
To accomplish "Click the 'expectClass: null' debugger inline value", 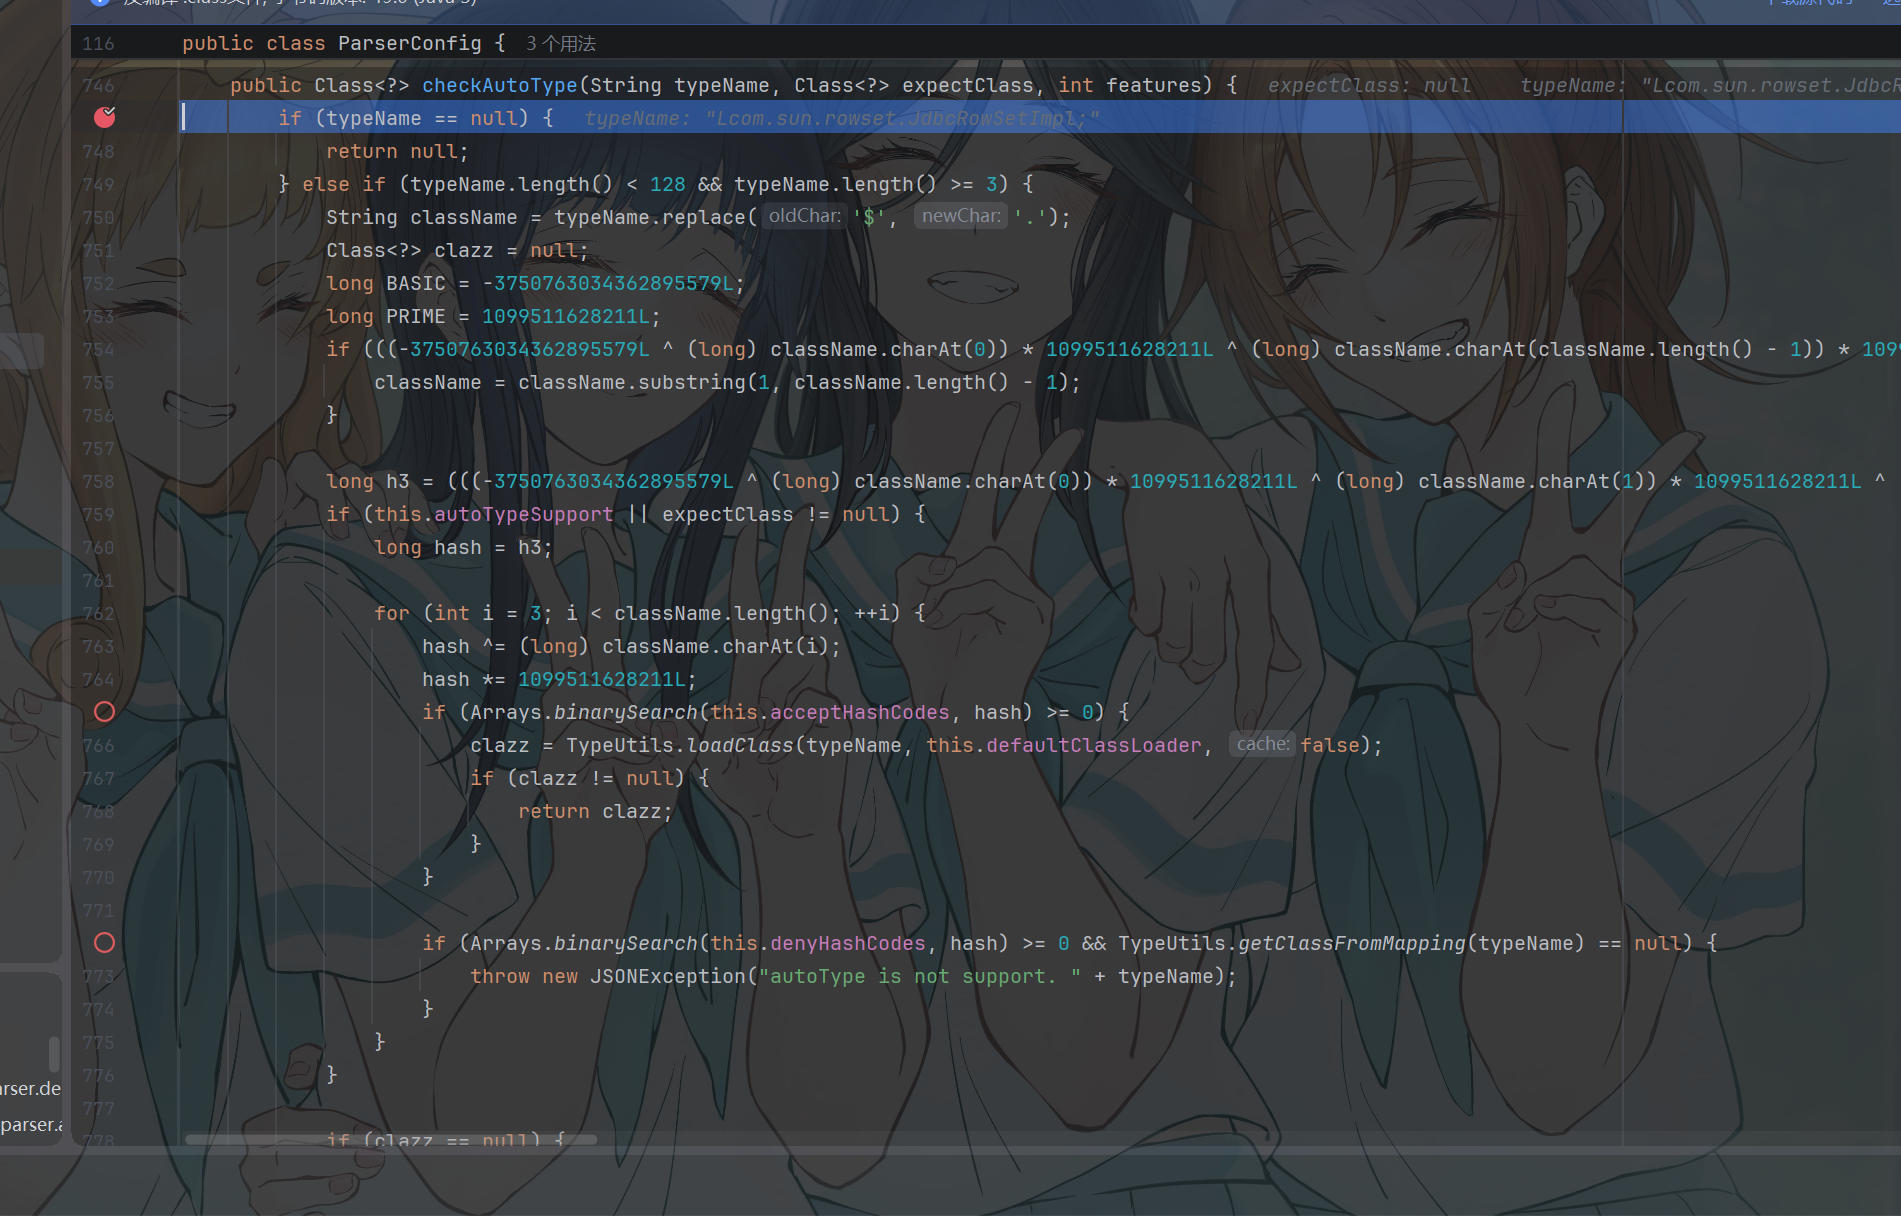I will (x=1369, y=86).
